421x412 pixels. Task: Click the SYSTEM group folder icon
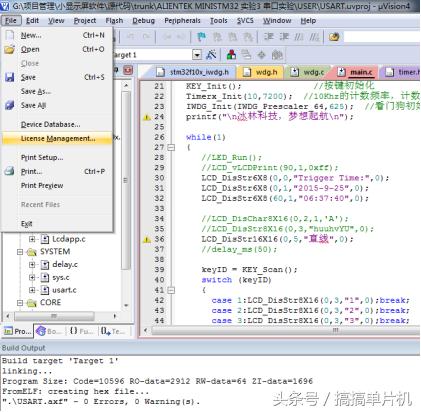coord(32,252)
